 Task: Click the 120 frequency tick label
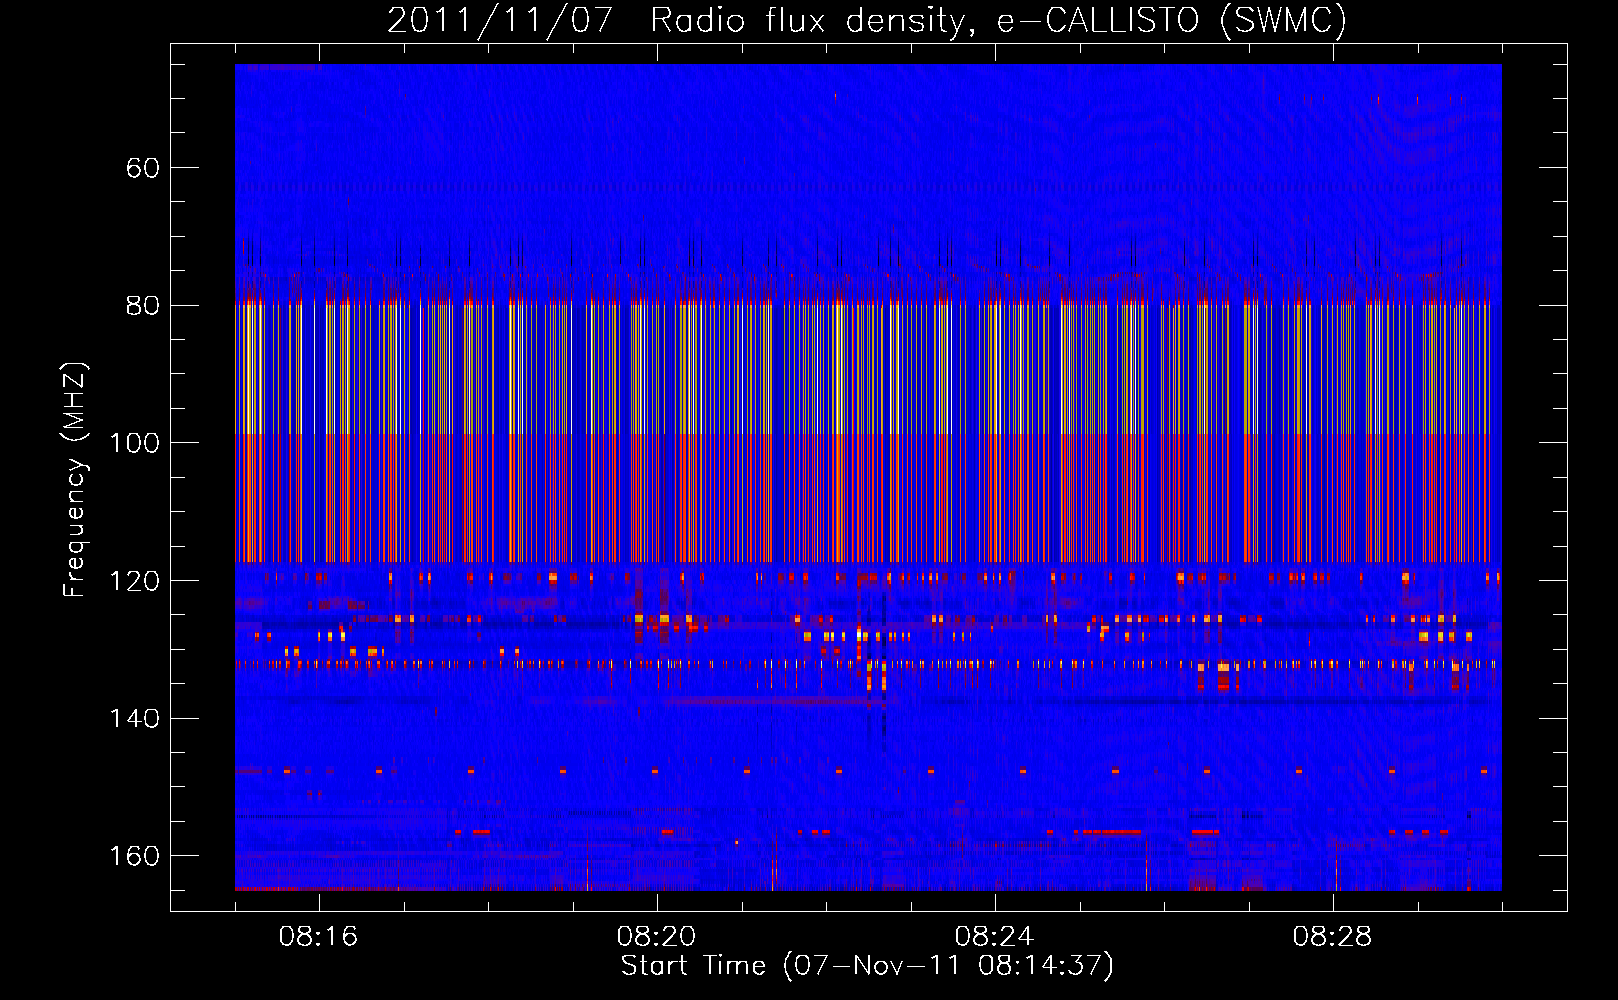pyautogui.click(x=134, y=581)
